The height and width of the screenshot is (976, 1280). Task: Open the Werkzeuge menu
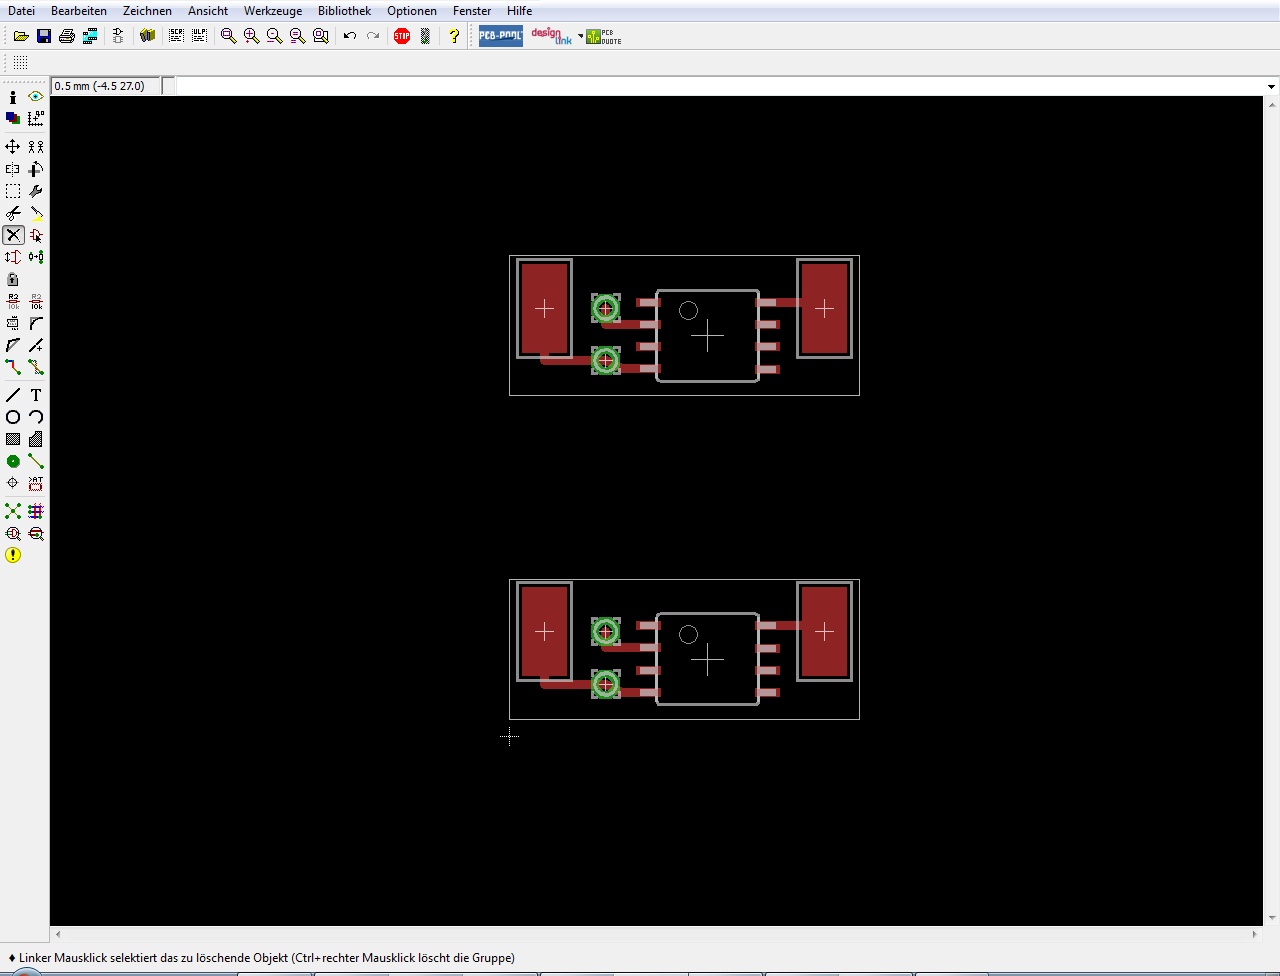coord(273,11)
